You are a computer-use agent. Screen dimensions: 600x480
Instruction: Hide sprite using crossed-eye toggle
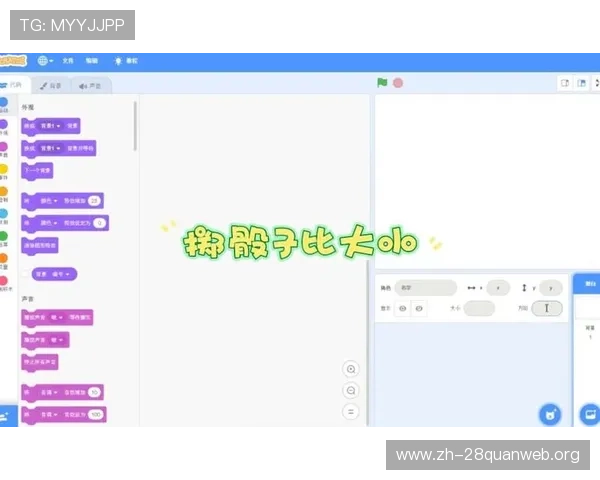(x=419, y=308)
